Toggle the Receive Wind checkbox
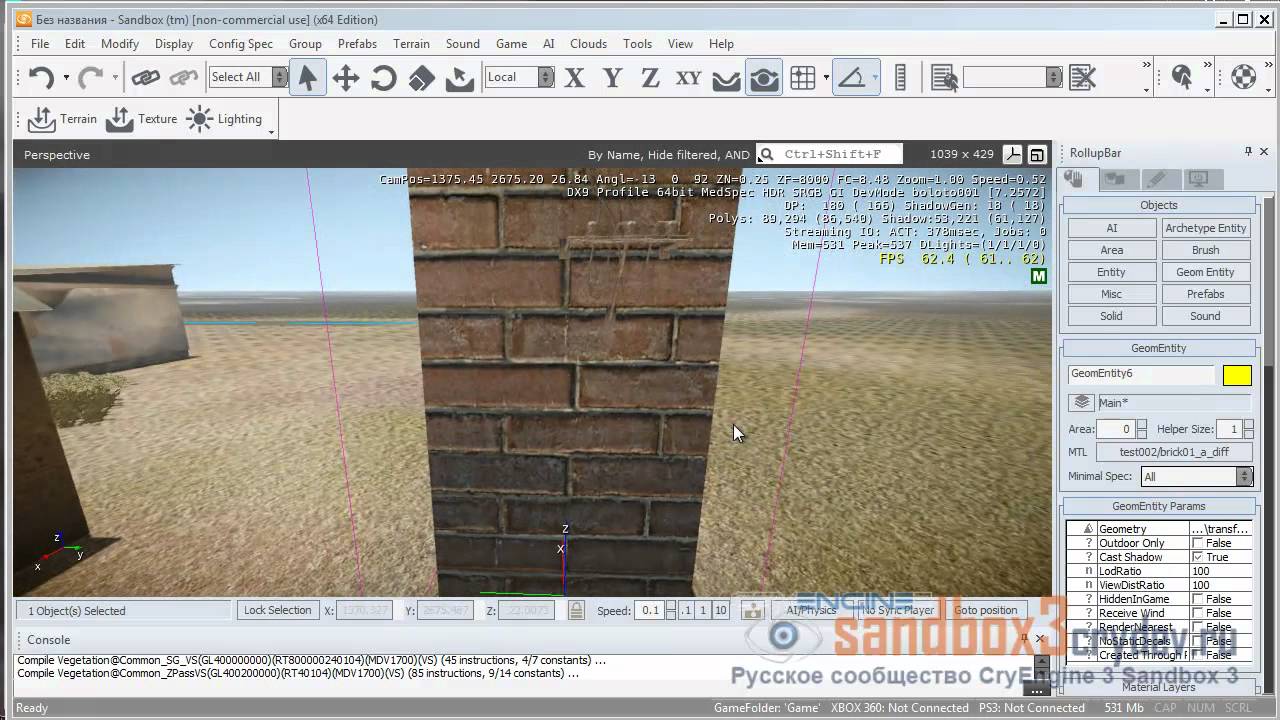The width and height of the screenshot is (1280, 720). coord(1197,613)
